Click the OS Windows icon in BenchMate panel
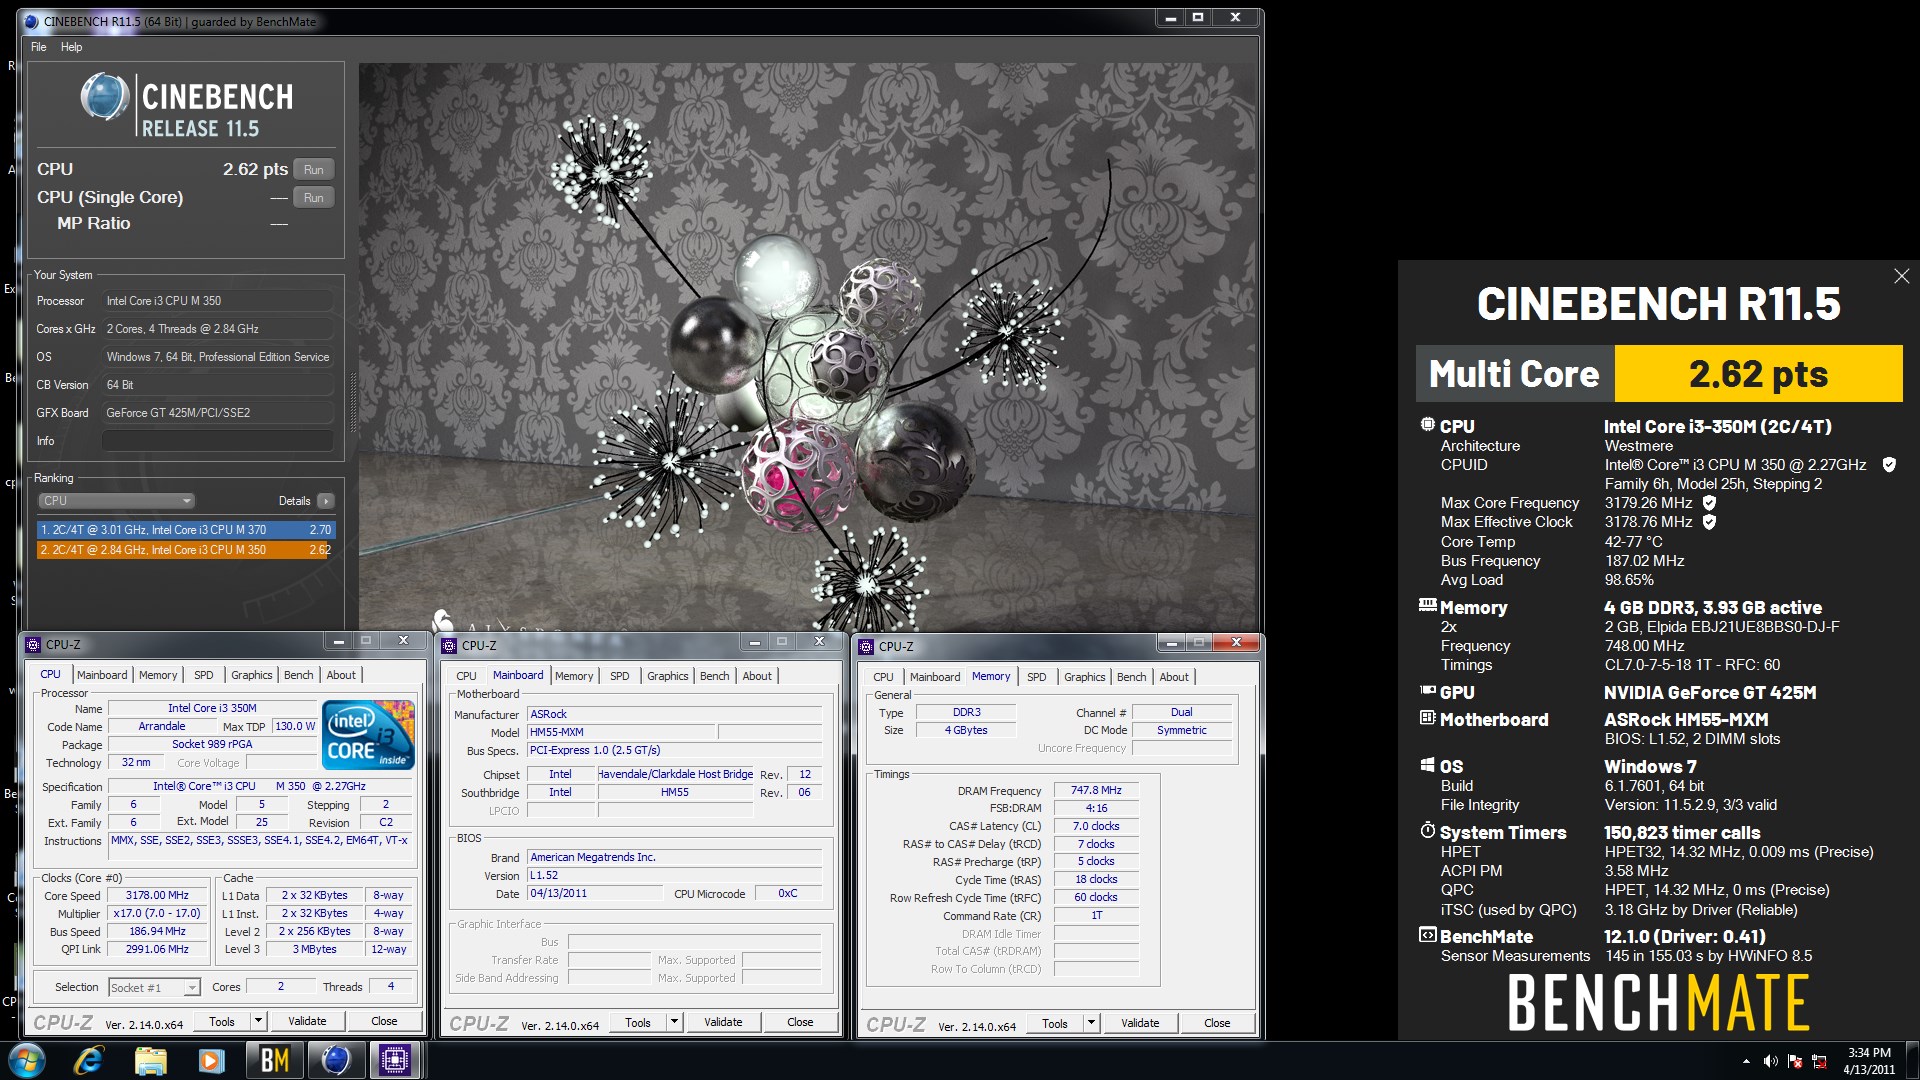This screenshot has height=1080, width=1920. pos(1427,765)
